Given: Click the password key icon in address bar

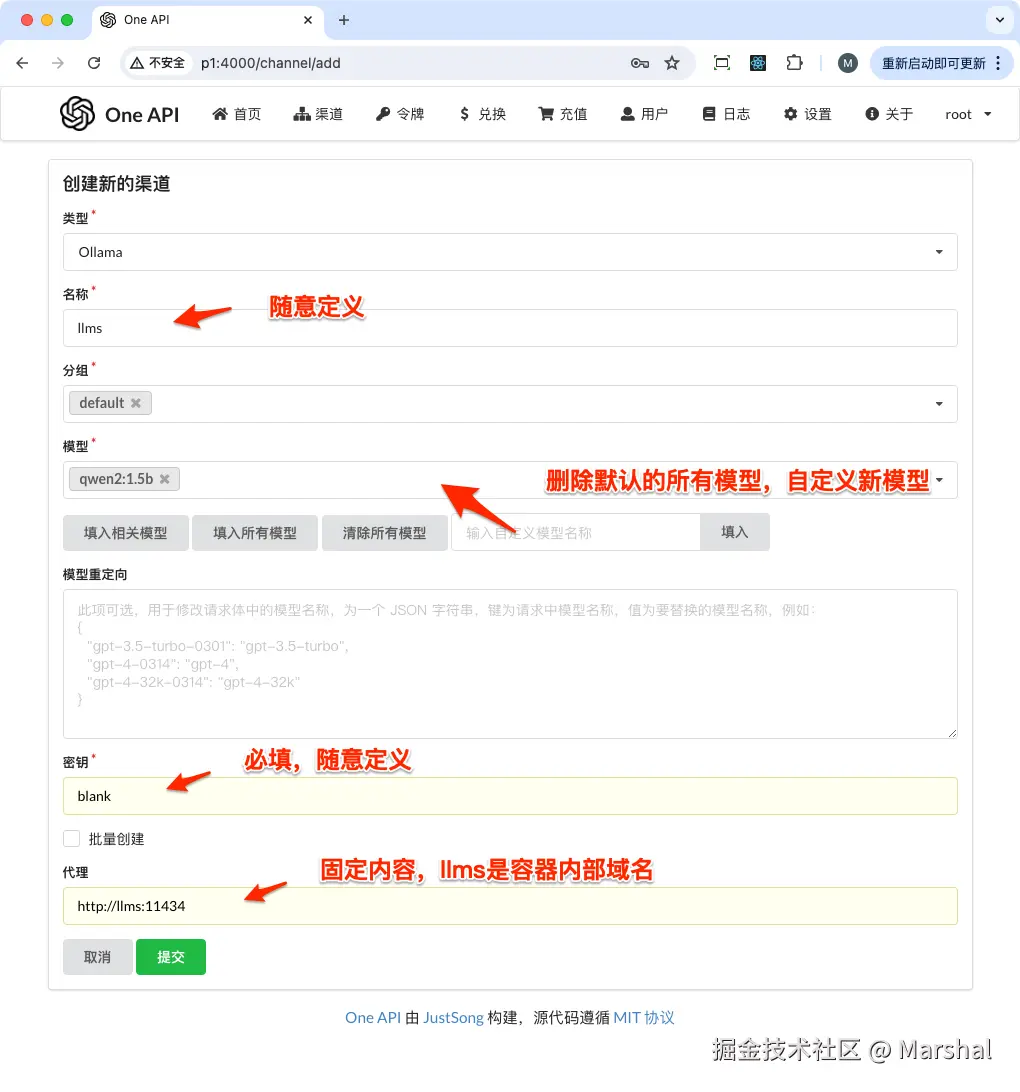Looking at the screenshot, I should (639, 63).
